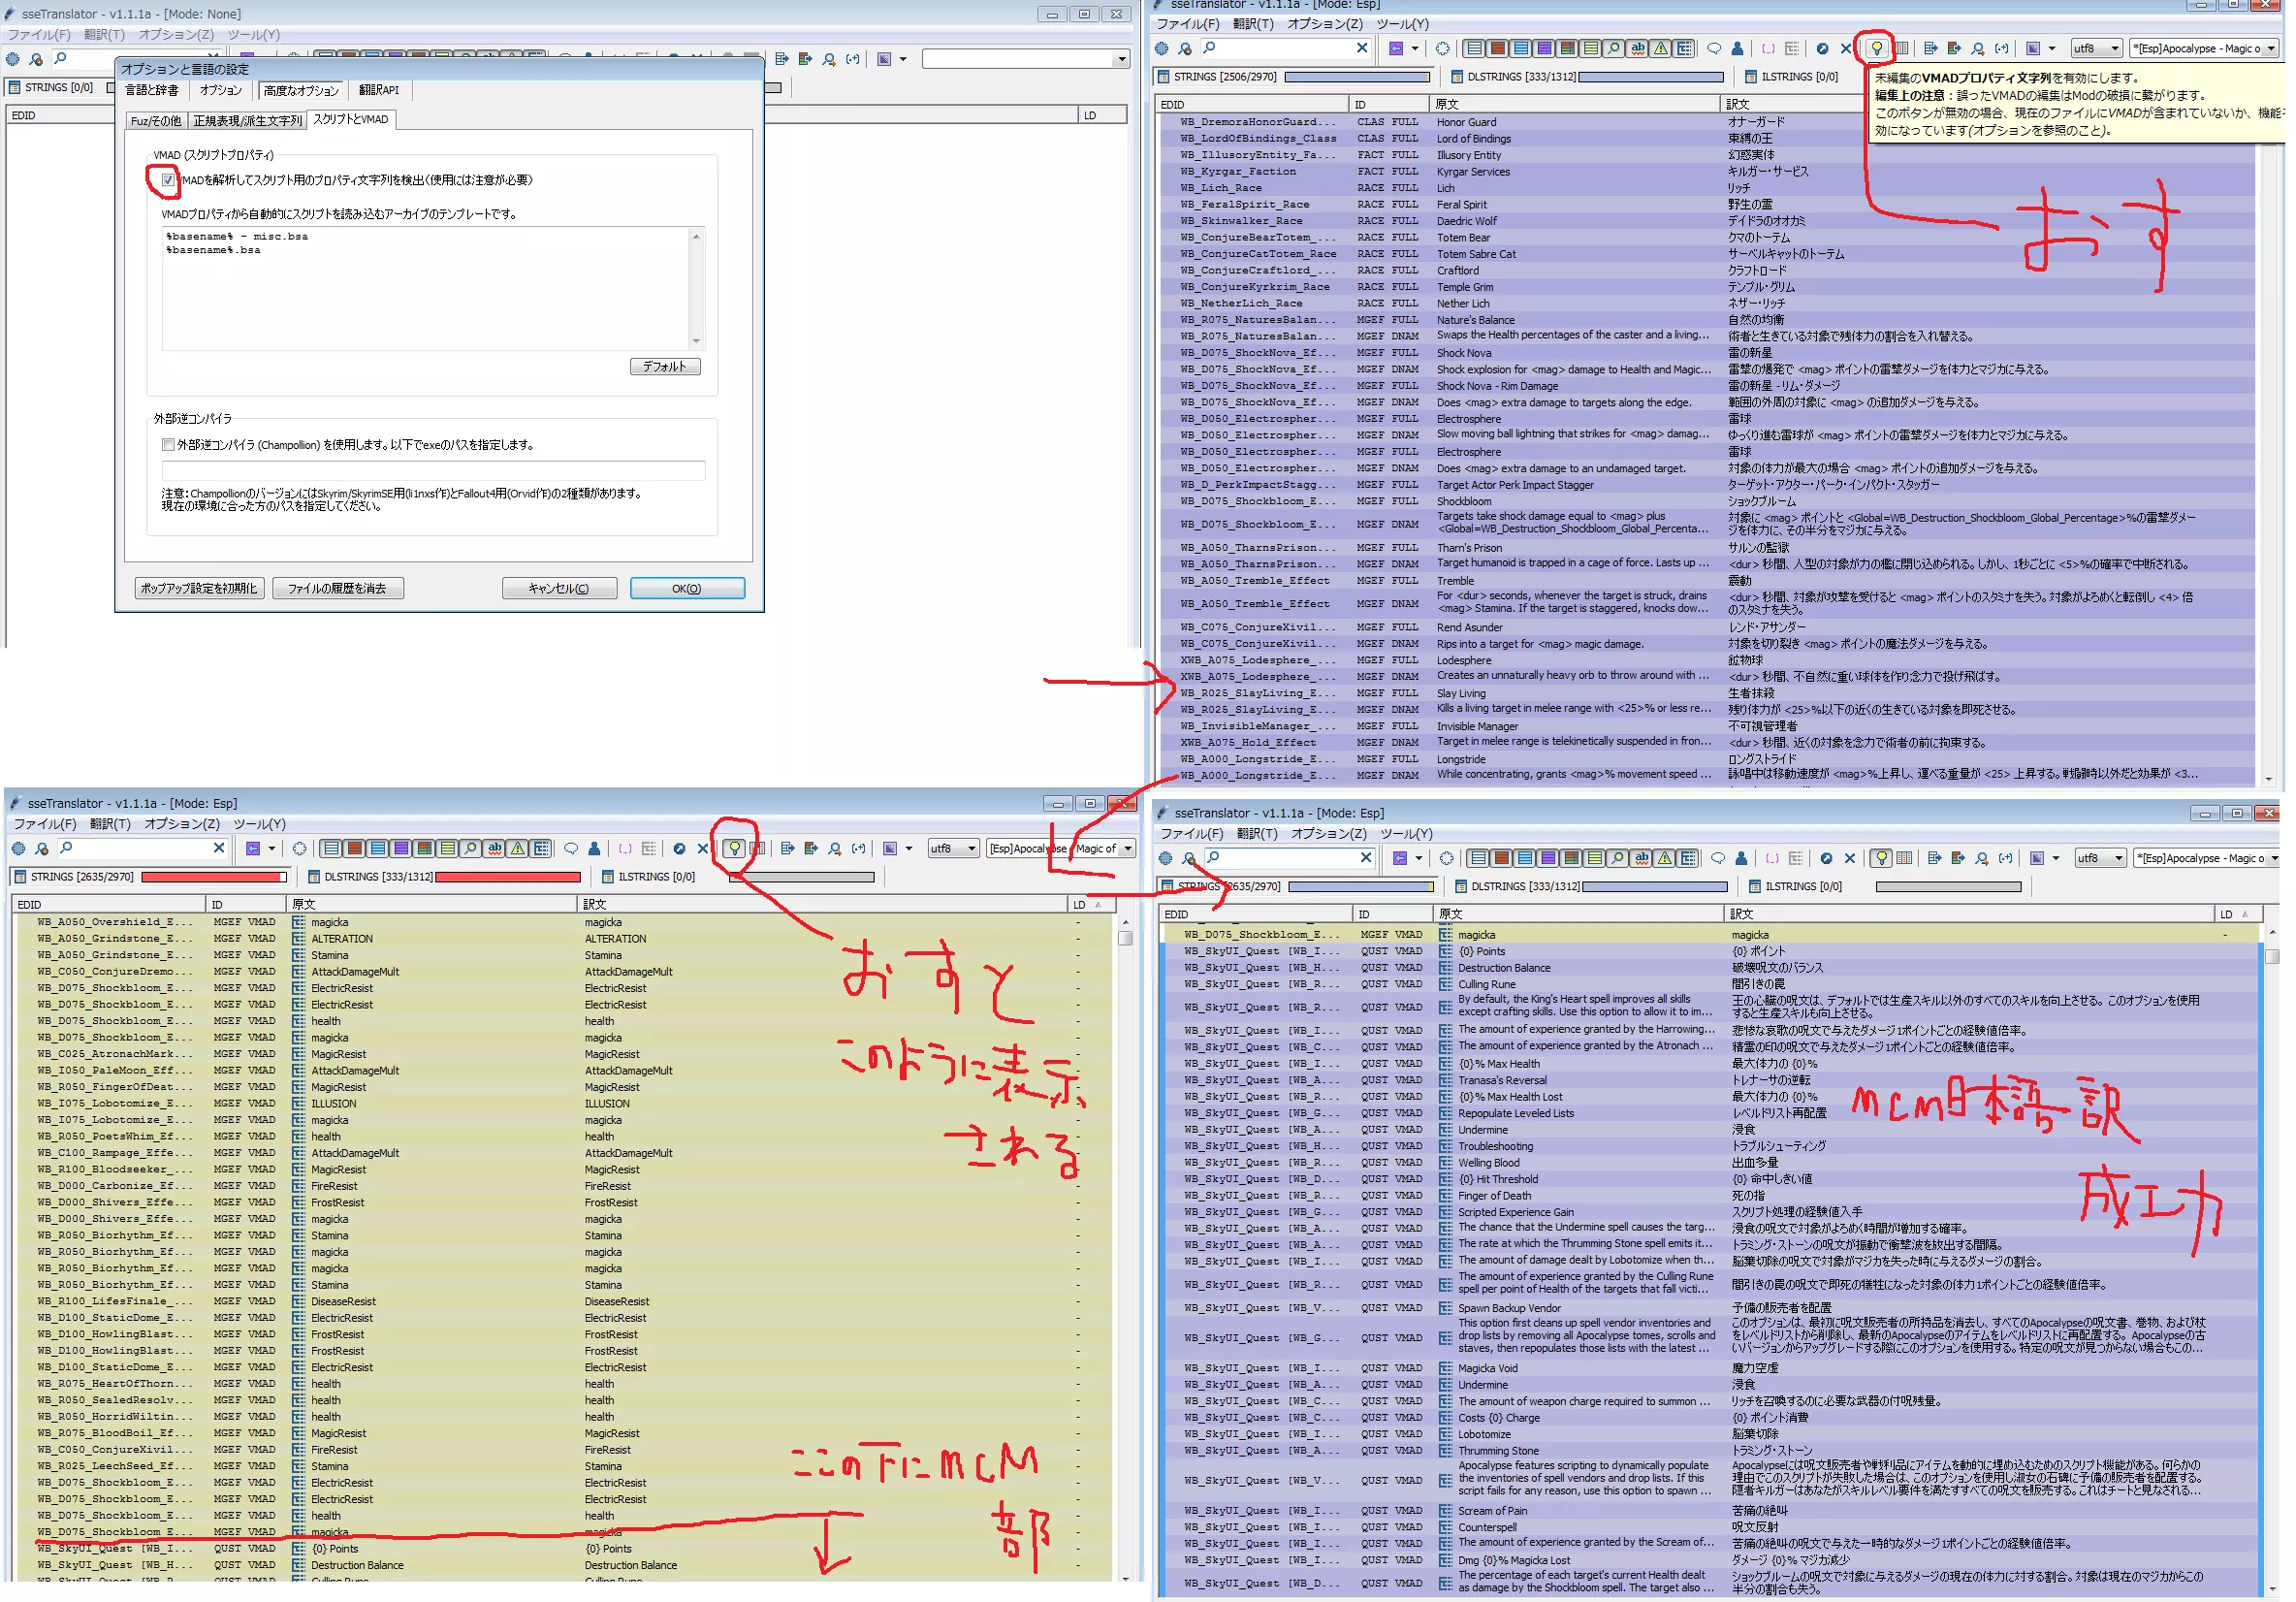The height and width of the screenshot is (1602, 2296).
Task: Click green import arrow icon in bottom-right window
Action: tap(1959, 858)
